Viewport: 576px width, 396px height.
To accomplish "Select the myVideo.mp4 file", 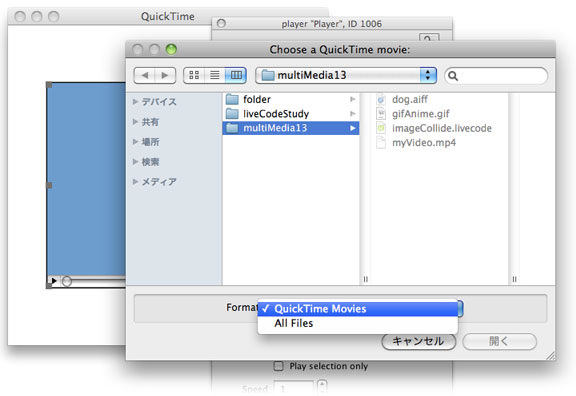I will tap(424, 143).
